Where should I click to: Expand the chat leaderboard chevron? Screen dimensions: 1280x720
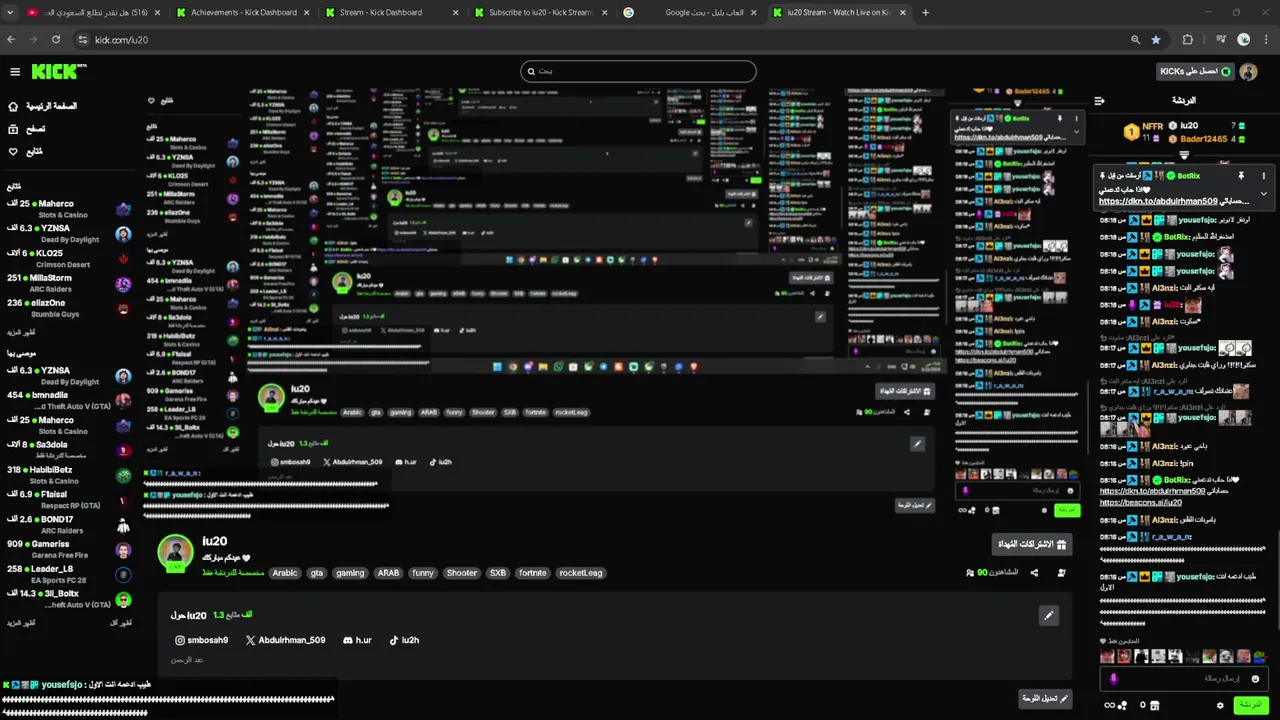(1184, 155)
